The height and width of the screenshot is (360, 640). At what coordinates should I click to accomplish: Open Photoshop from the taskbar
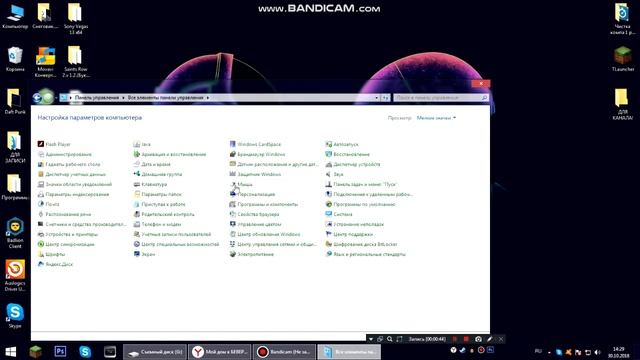pos(60,351)
